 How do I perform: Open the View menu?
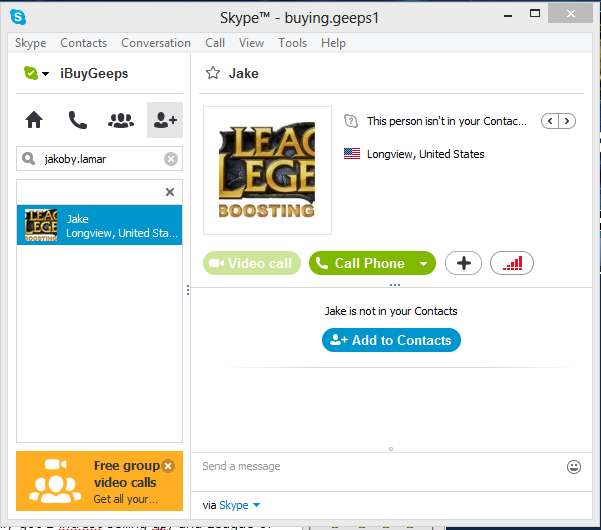[251, 43]
